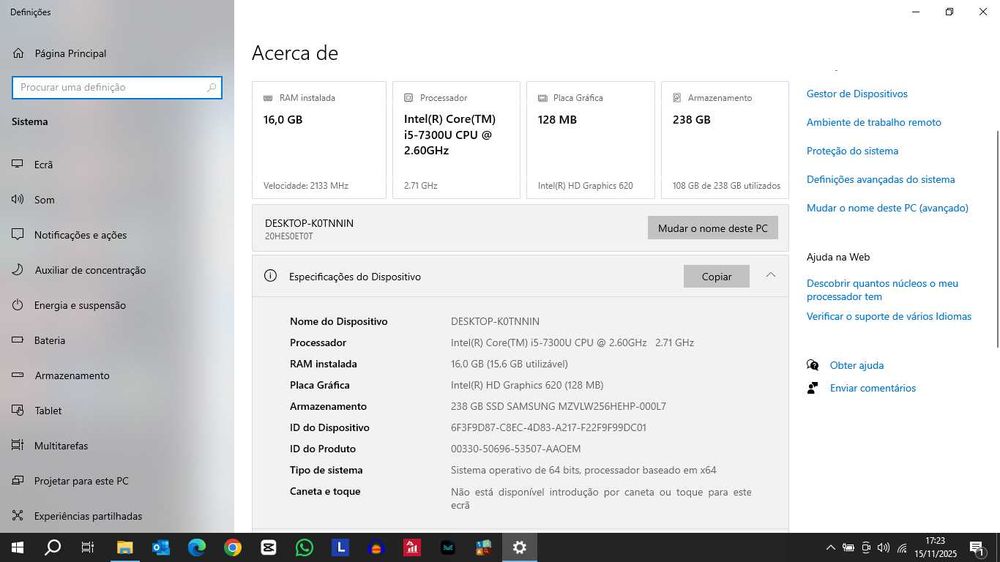Click Sistema operativo de 64 bits text
Image resolution: width=1000 pixels, height=562 pixels.
[x=583, y=470]
